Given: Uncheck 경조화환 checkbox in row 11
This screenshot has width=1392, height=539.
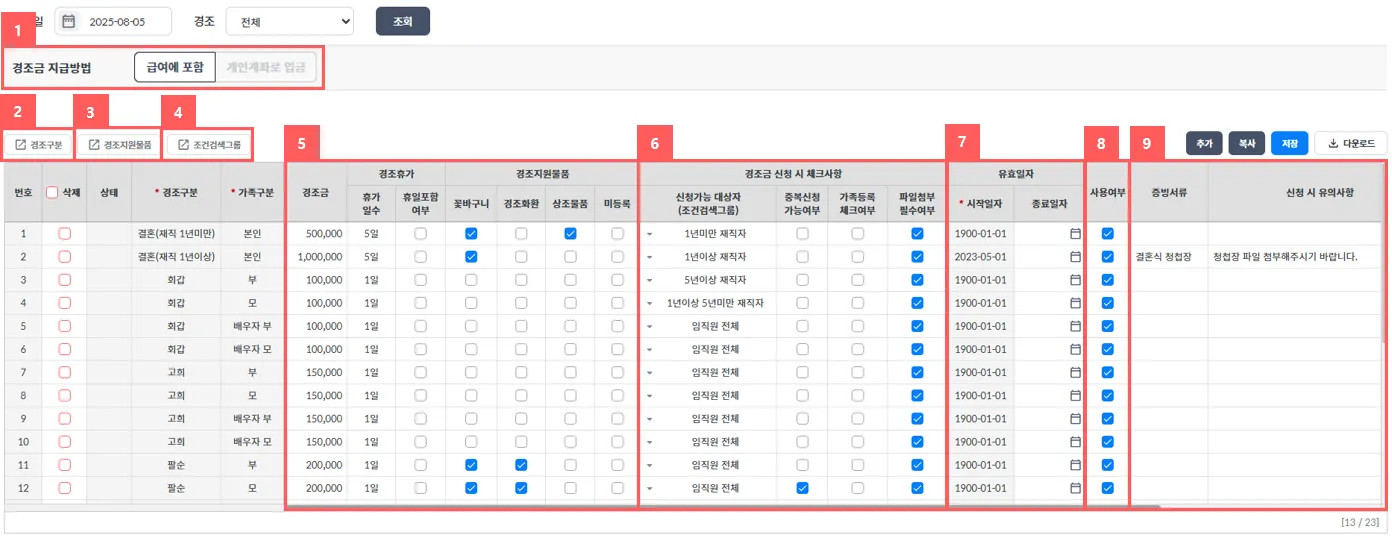Looking at the screenshot, I should pyautogui.click(x=521, y=465).
